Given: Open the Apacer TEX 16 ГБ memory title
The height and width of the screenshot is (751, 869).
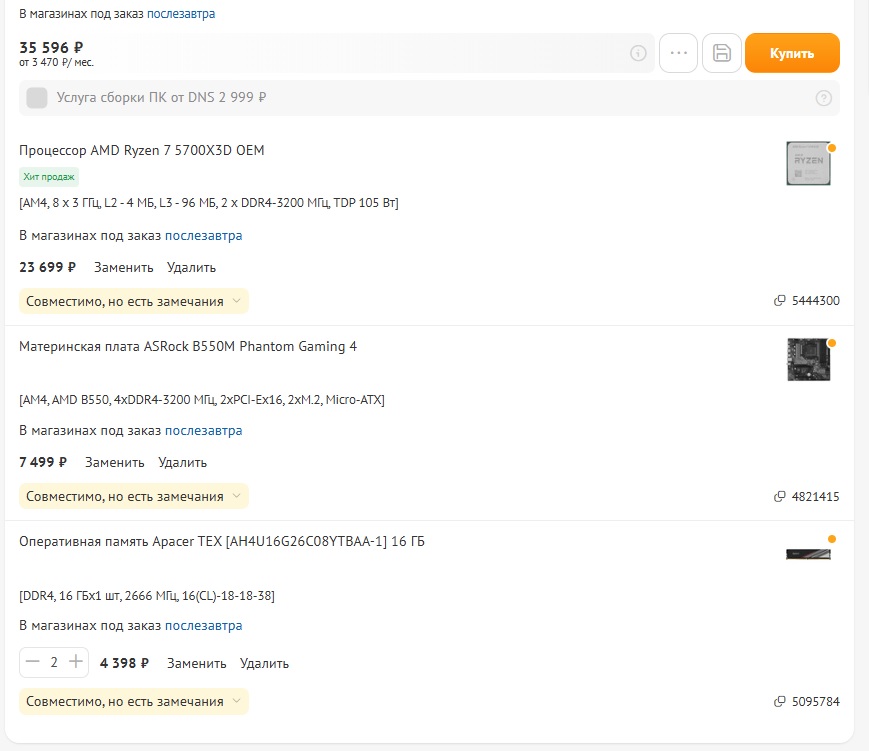Looking at the screenshot, I should (222, 541).
